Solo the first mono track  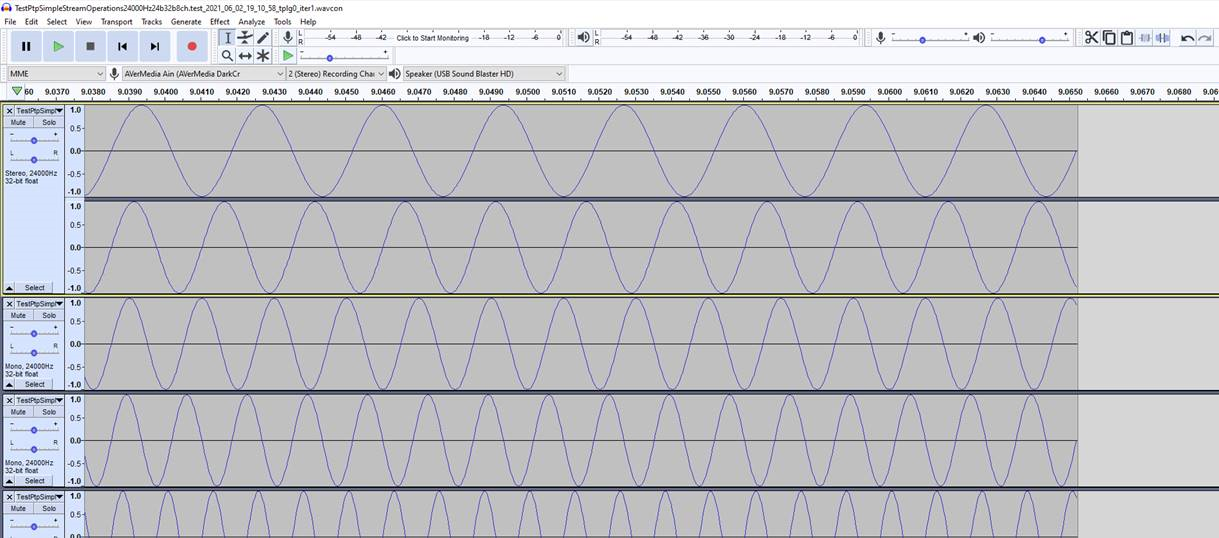tap(49, 315)
